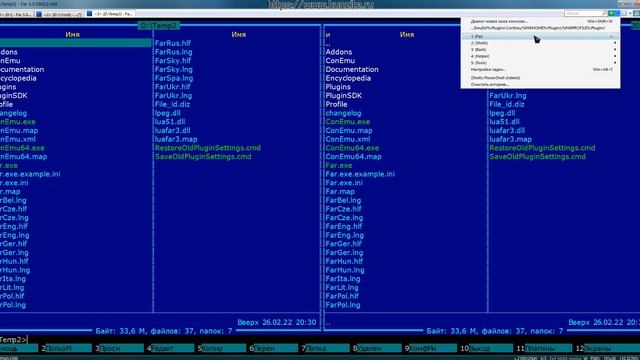Select the Plugins folder row

(x=338, y=87)
